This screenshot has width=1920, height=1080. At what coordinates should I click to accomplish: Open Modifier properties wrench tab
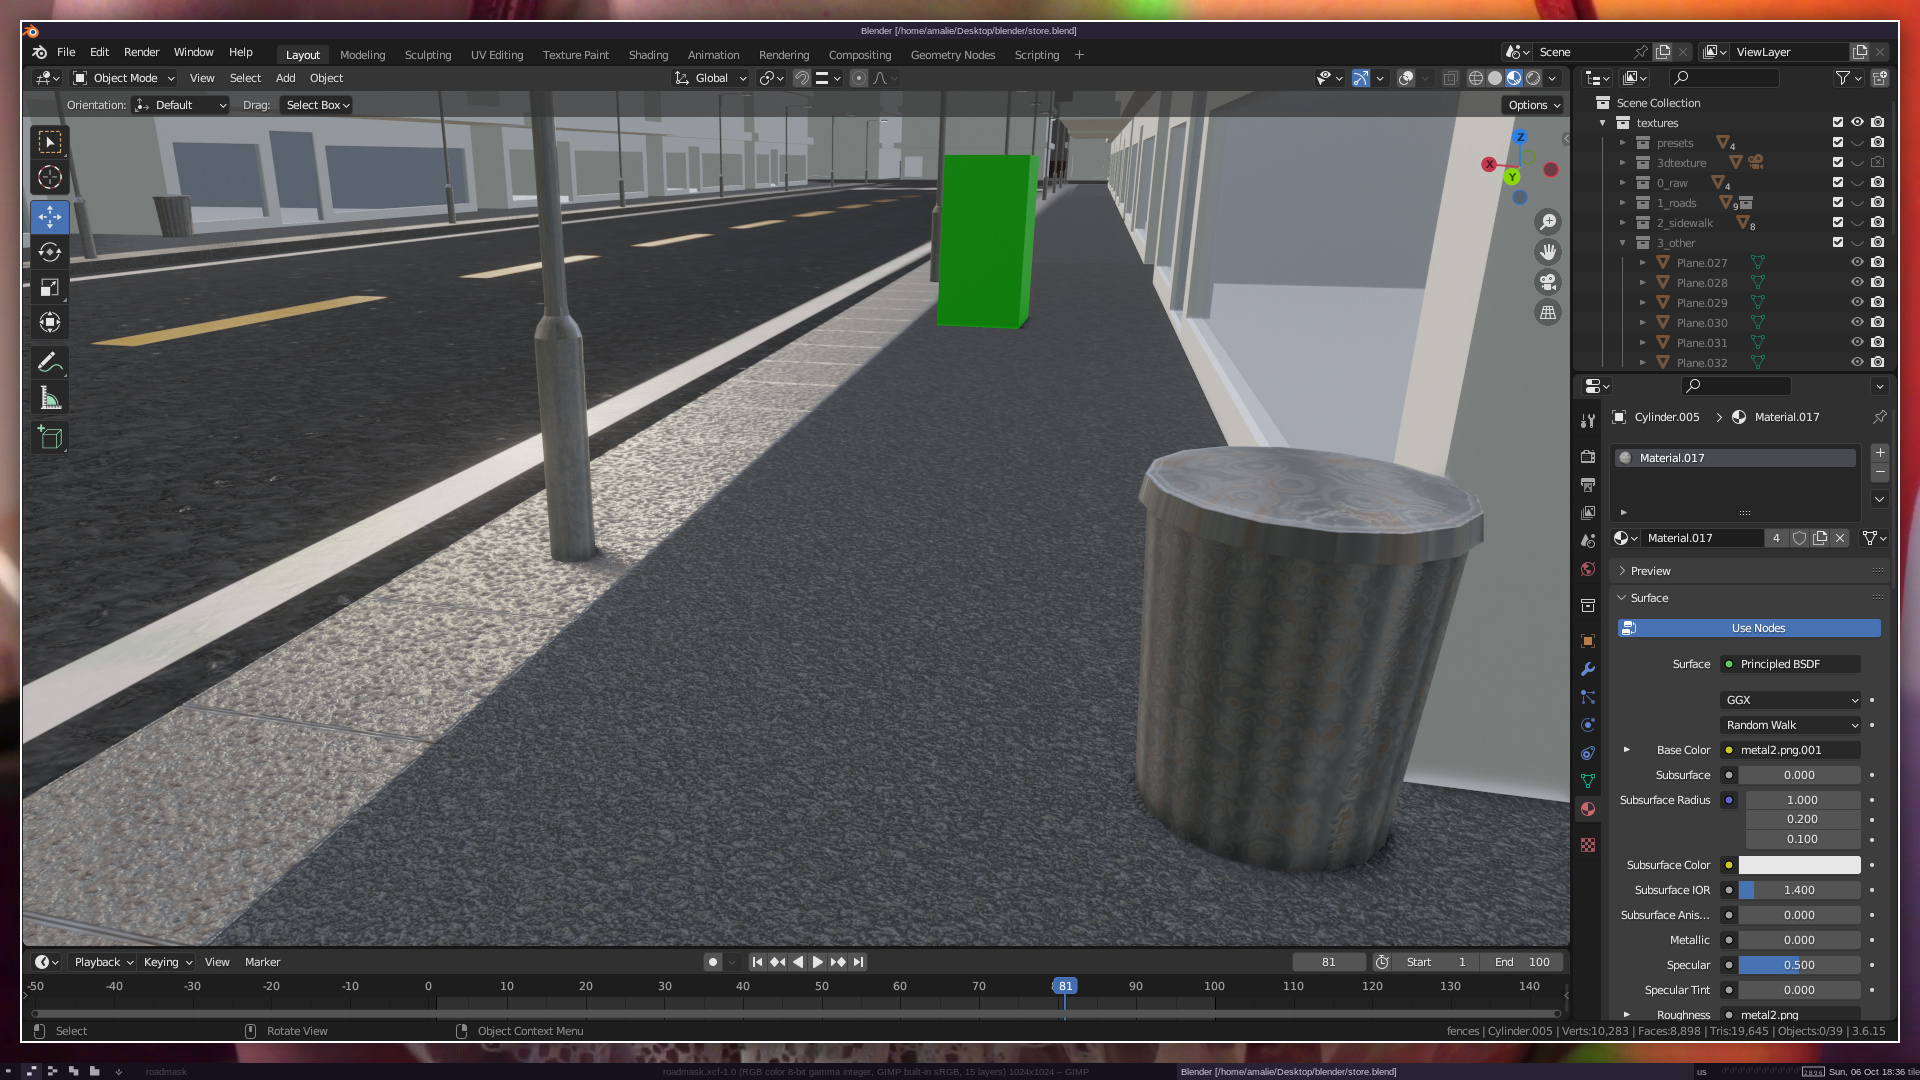[x=1588, y=669]
